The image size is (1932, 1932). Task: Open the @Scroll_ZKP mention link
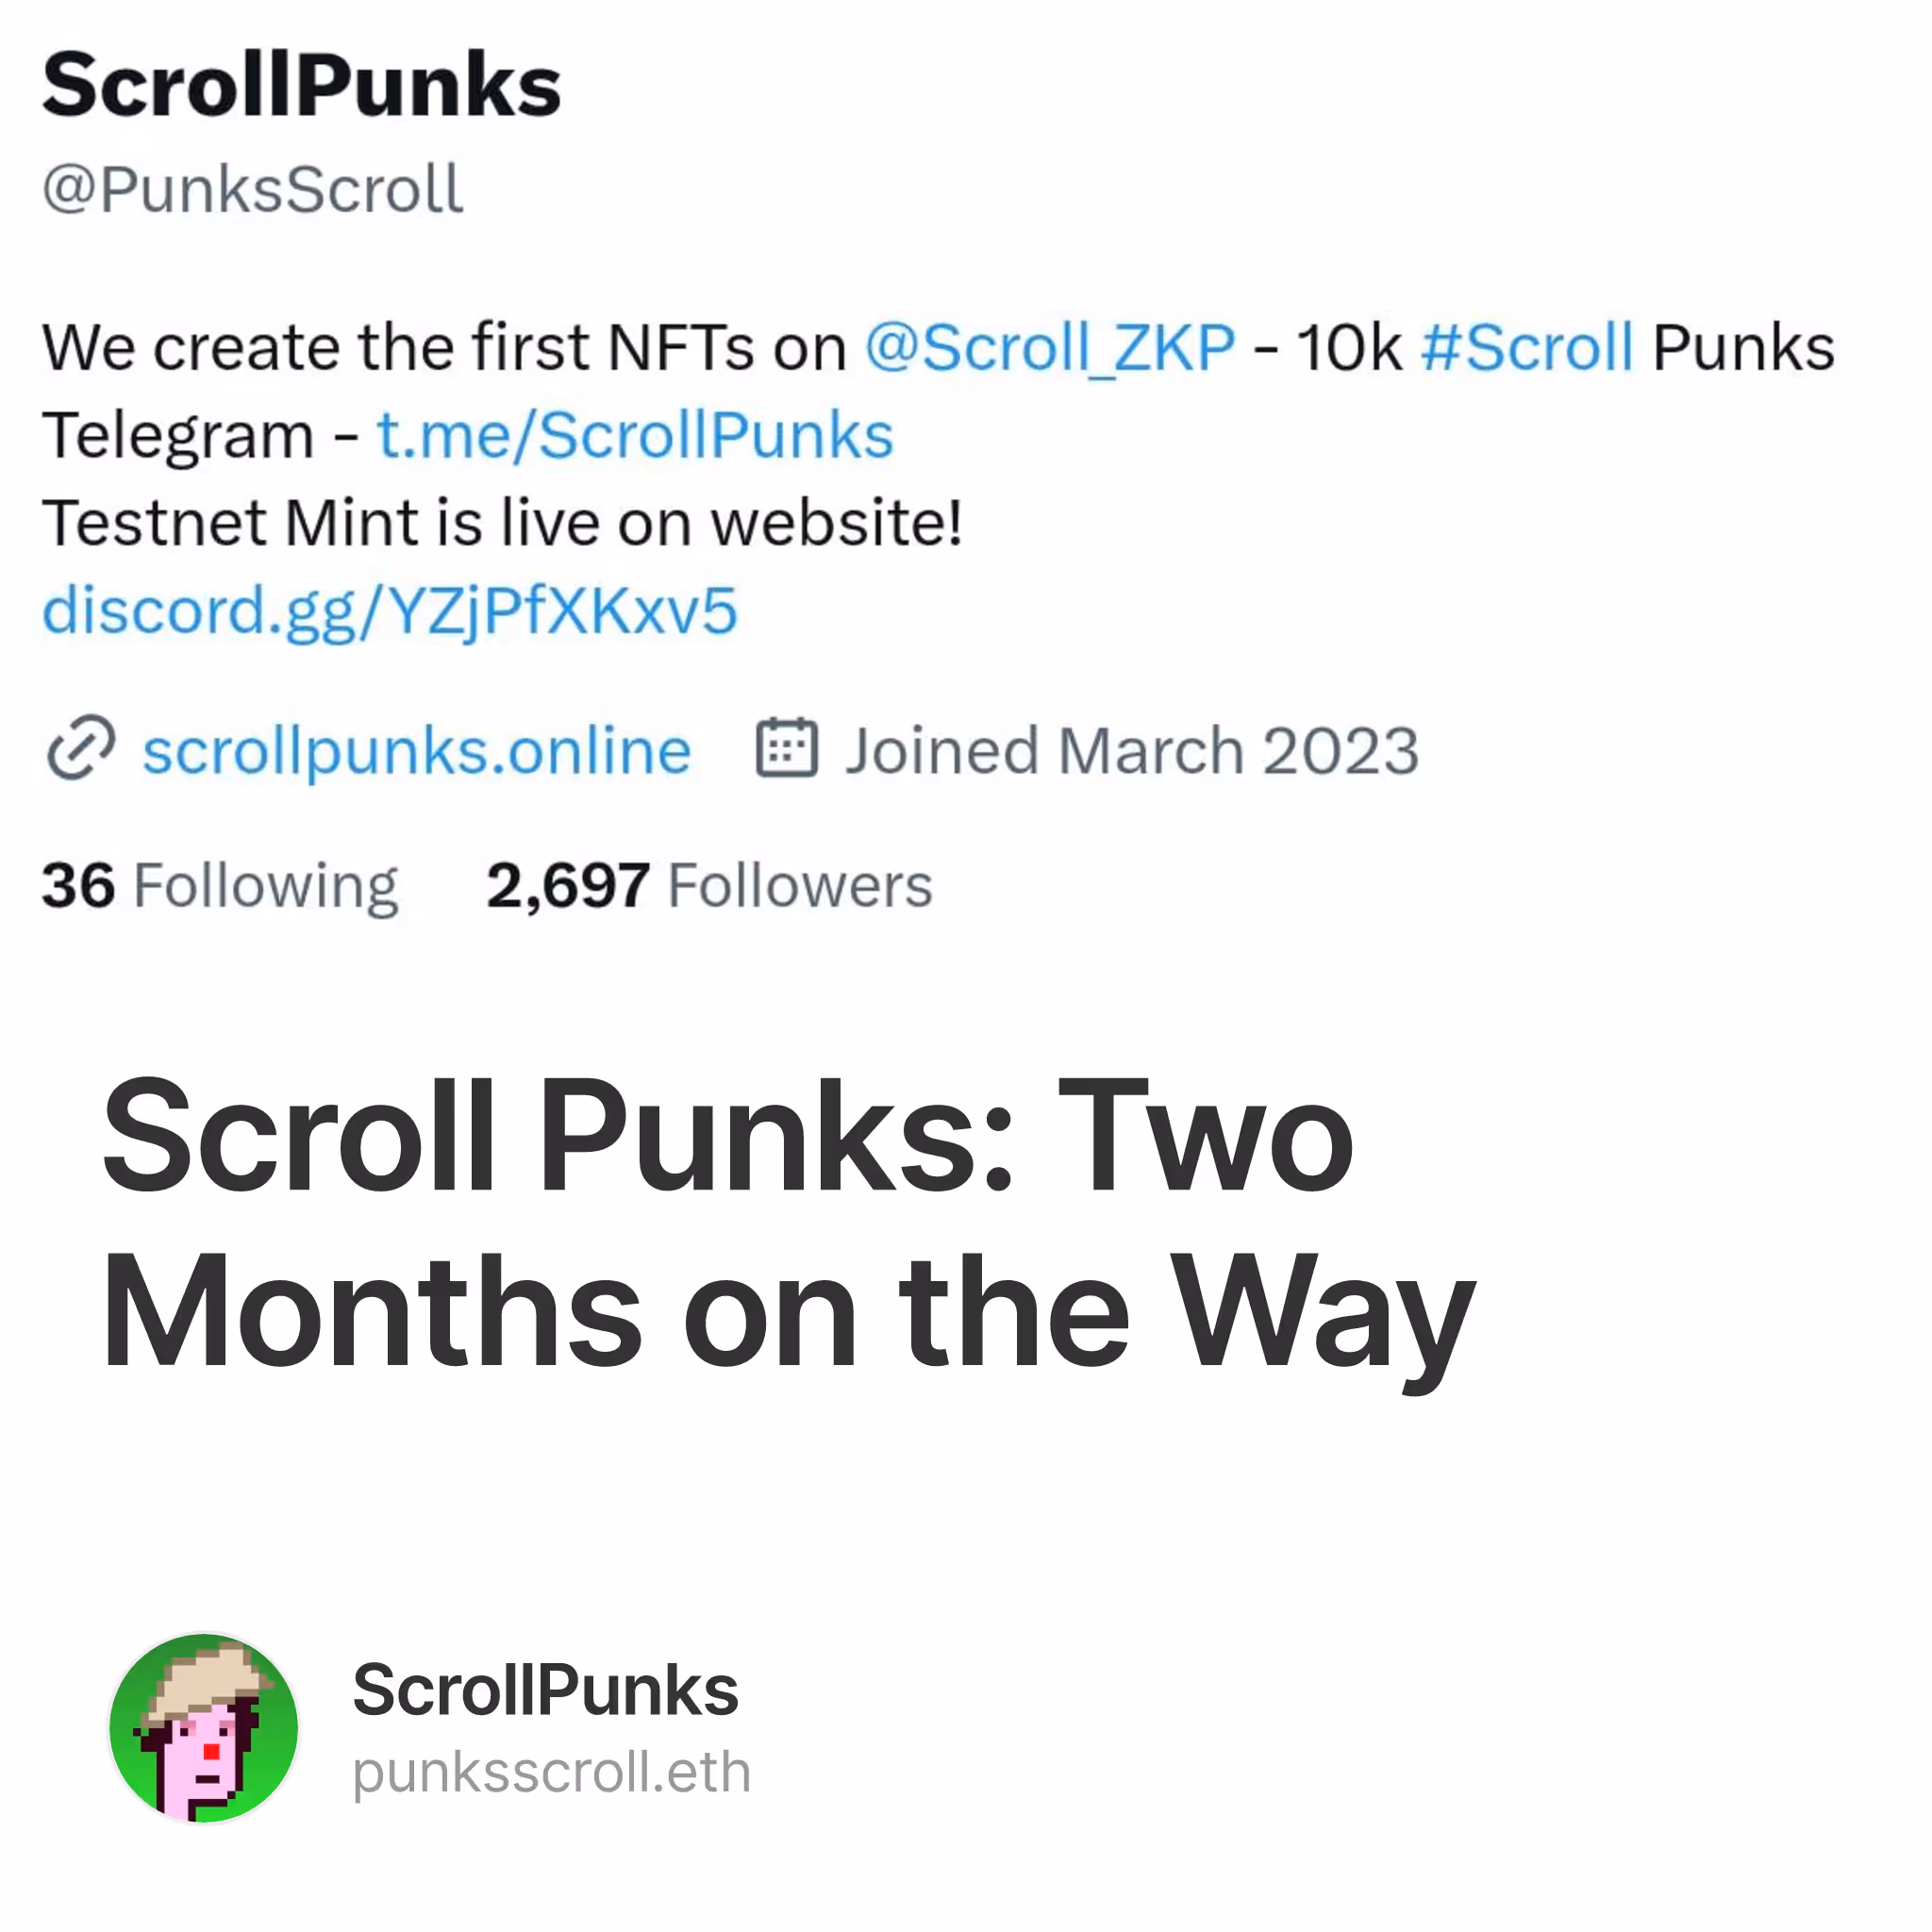[x=1049, y=348]
